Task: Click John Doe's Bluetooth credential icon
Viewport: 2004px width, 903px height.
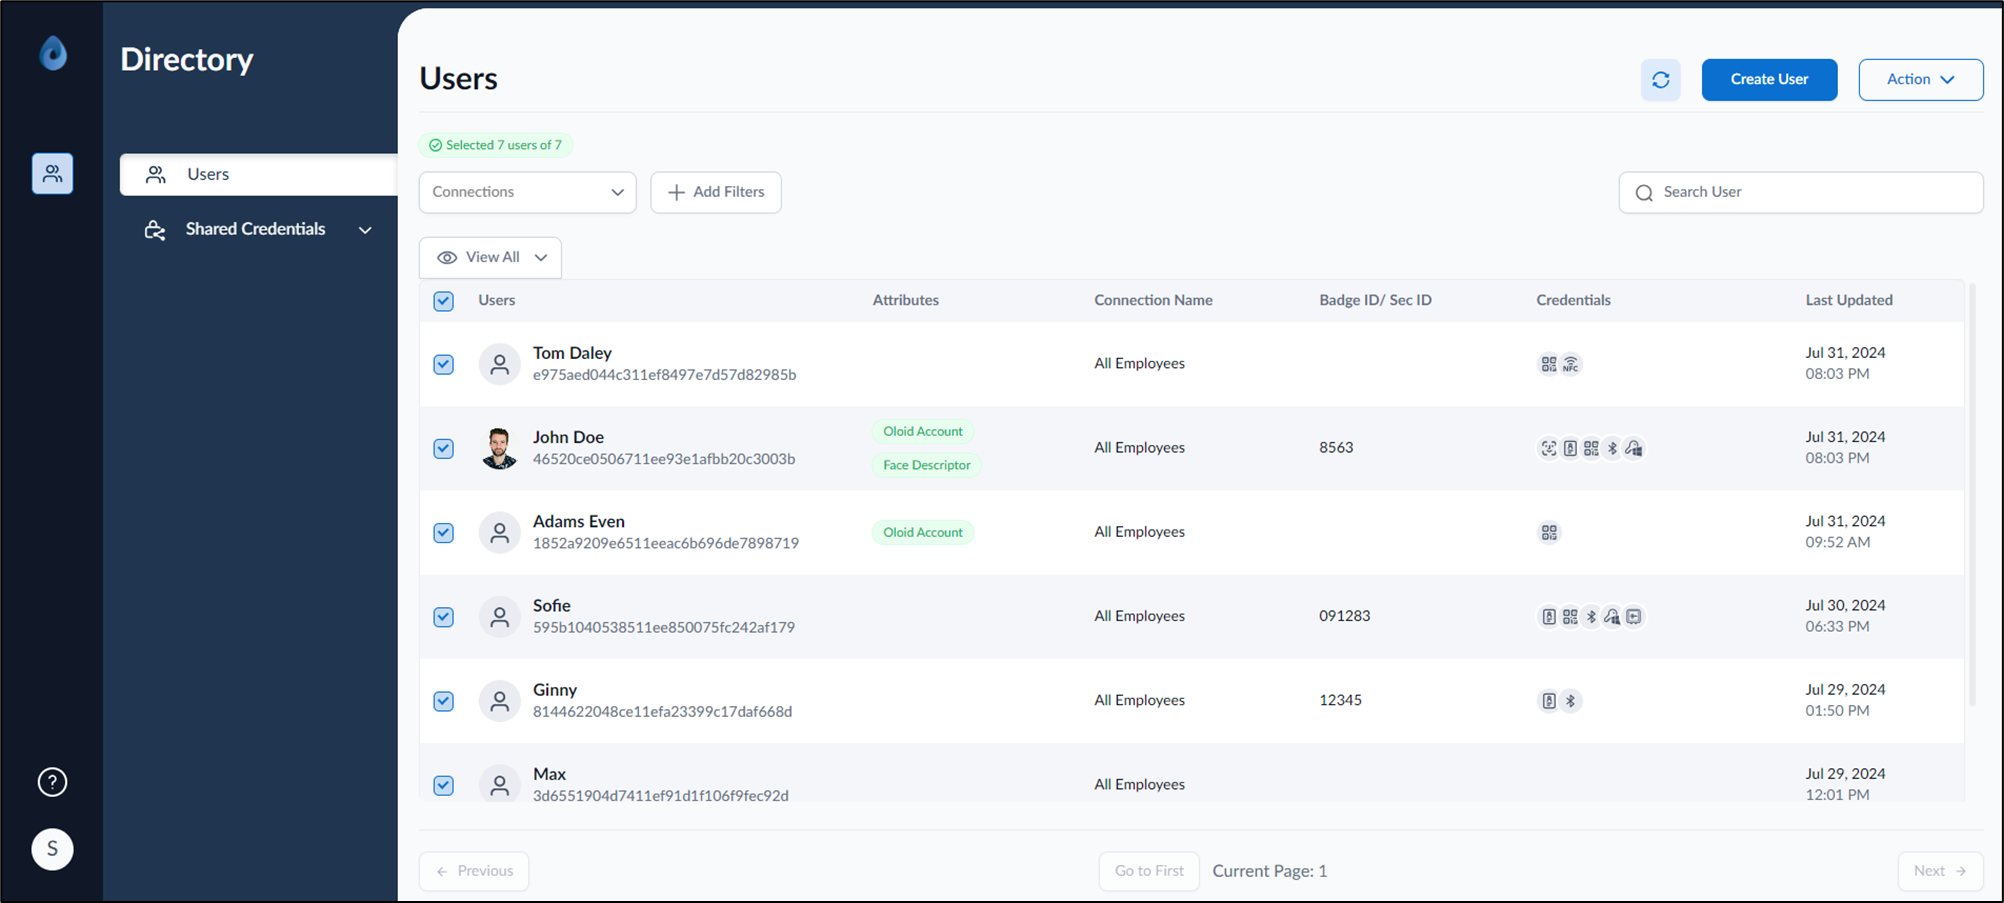Action: (x=1612, y=448)
